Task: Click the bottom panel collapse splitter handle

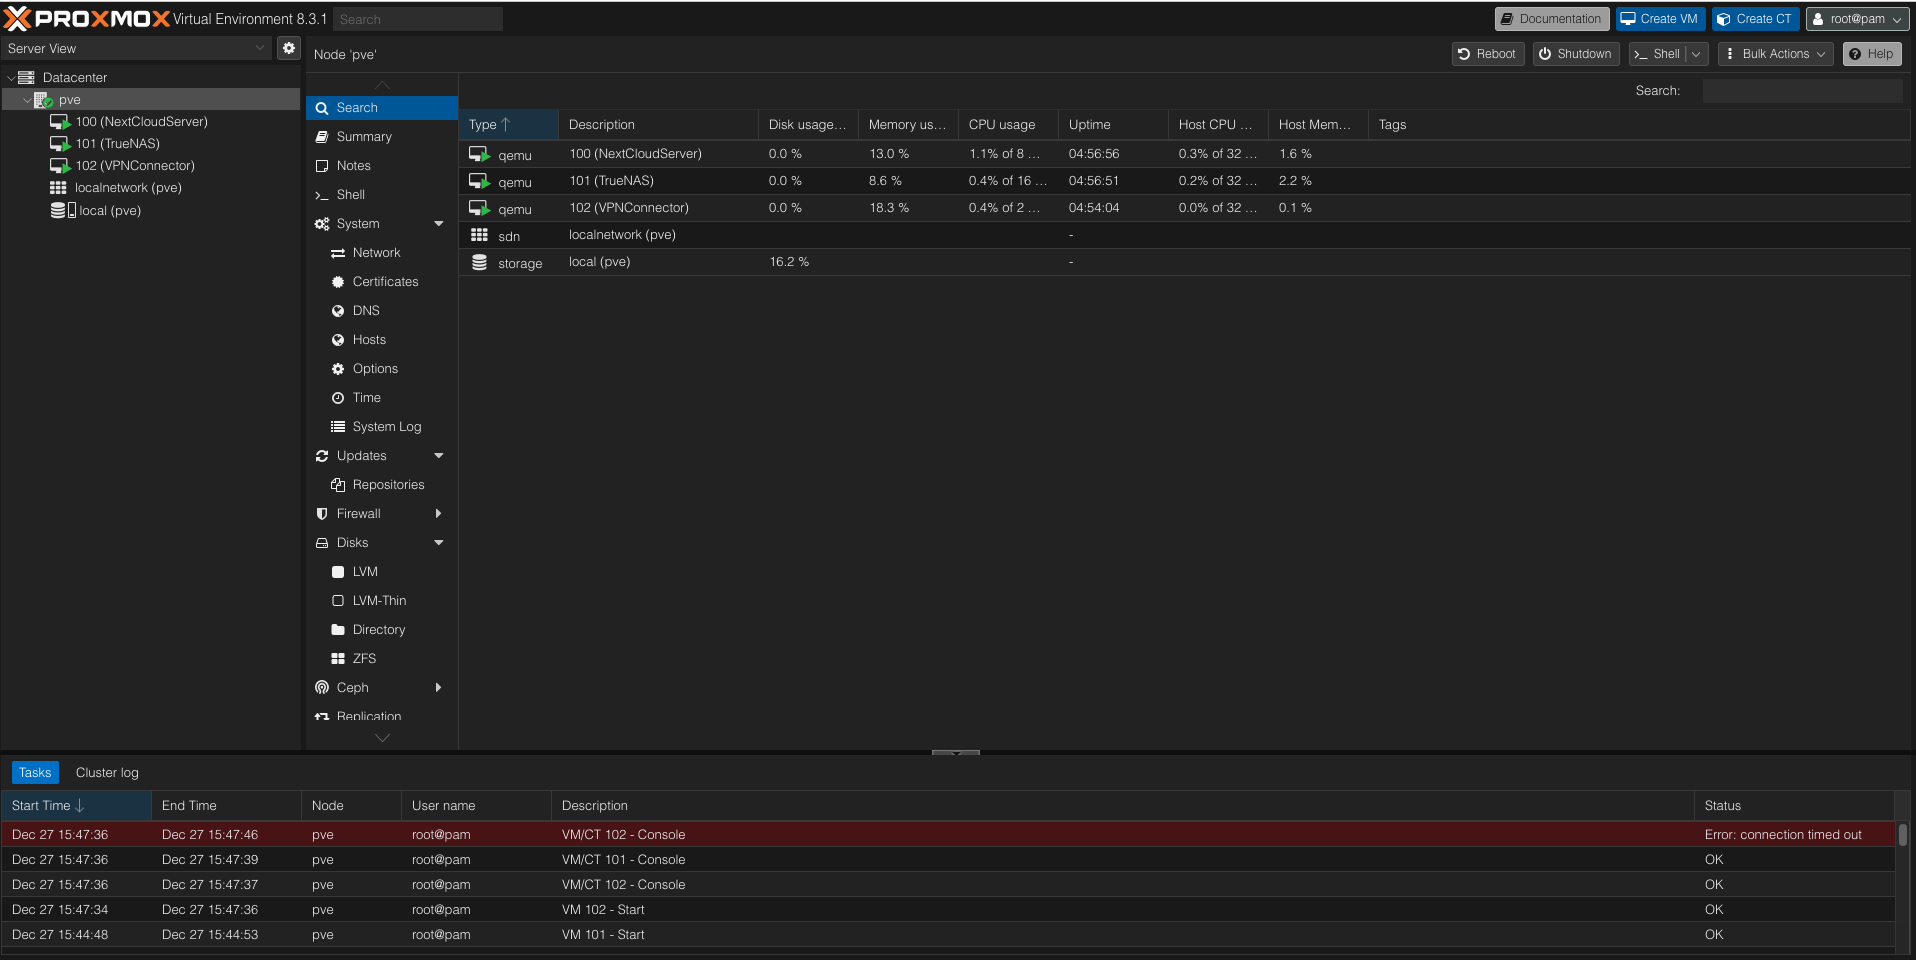Action: pyautogui.click(x=956, y=752)
